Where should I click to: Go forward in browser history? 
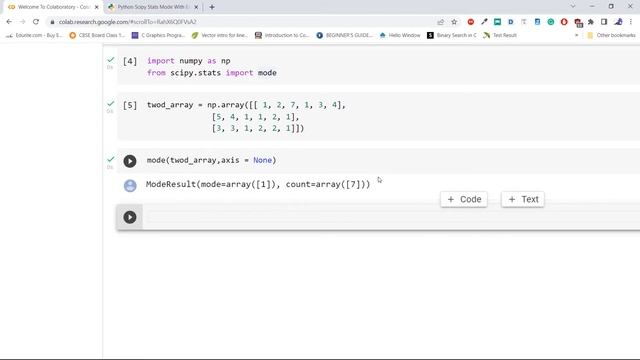click(x=22, y=22)
